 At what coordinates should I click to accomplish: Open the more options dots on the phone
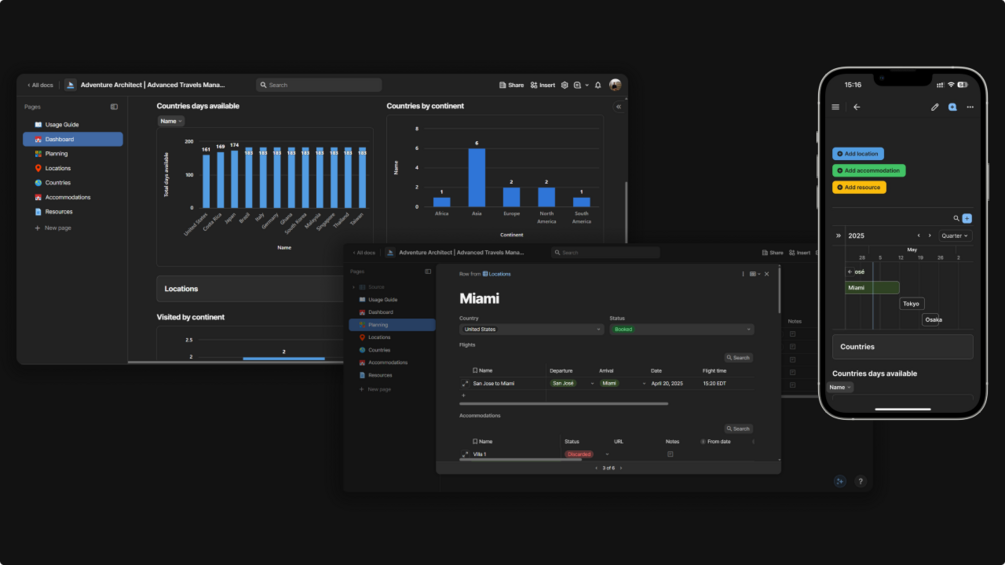point(970,107)
